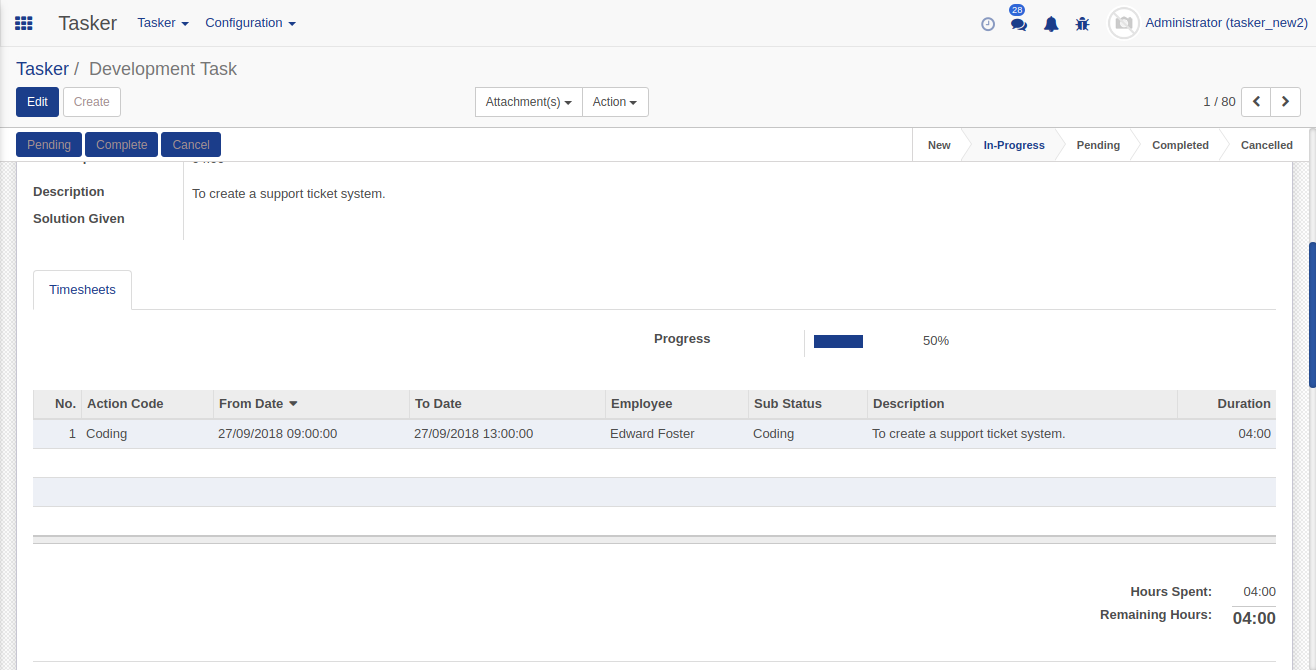Click the Remaining Hours value 04:00
The width and height of the screenshot is (1316, 670).
click(x=1254, y=619)
